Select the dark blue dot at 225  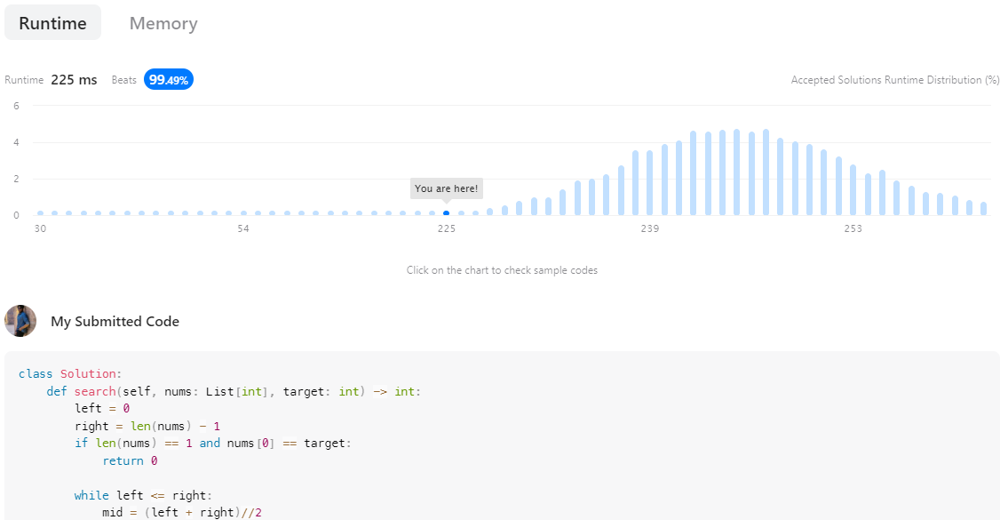[x=446, y=212]
